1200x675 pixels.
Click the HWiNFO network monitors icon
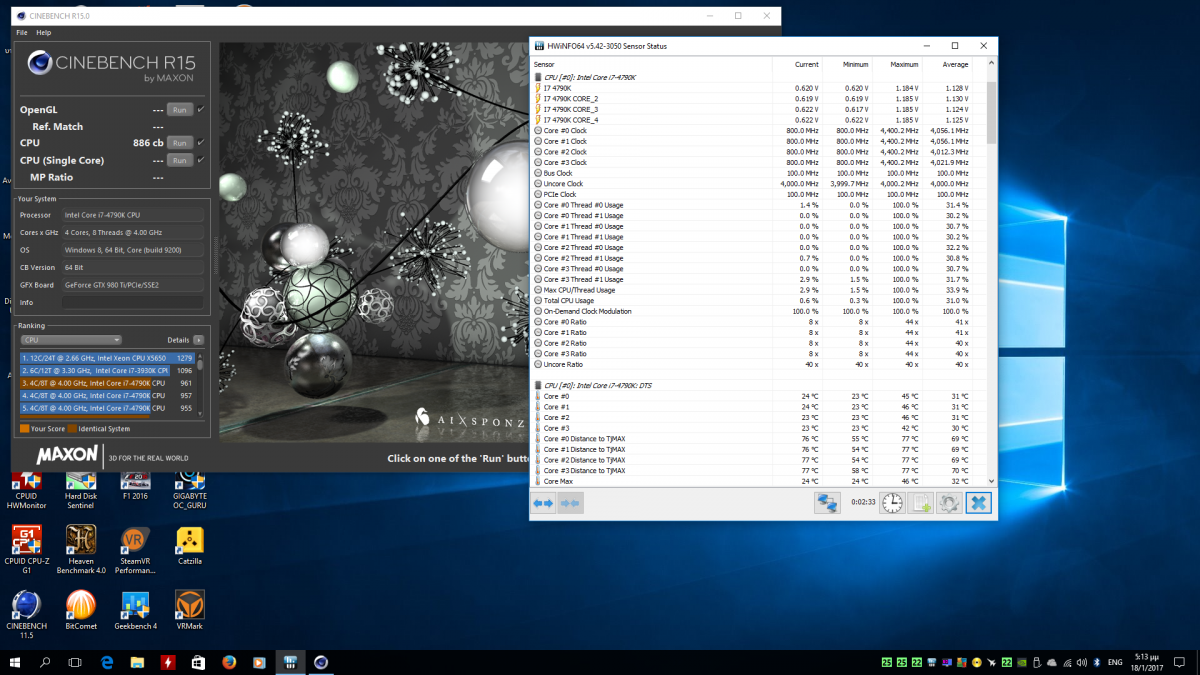827,503
